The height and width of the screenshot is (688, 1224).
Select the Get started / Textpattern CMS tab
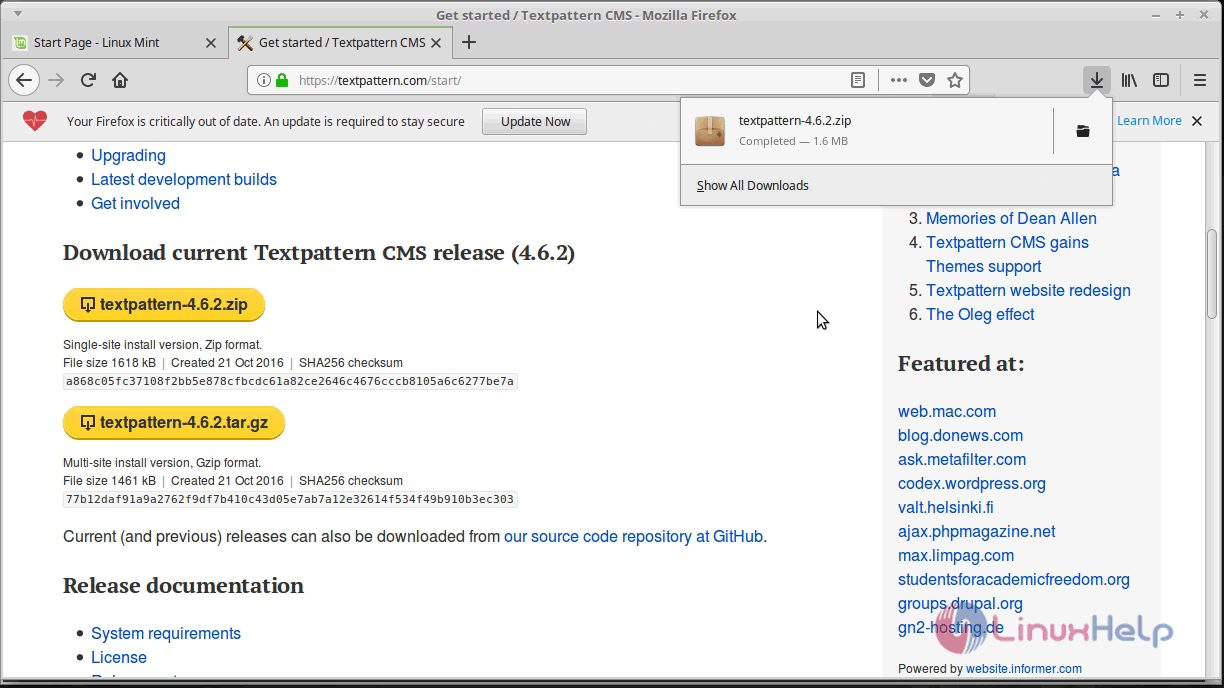340,42
